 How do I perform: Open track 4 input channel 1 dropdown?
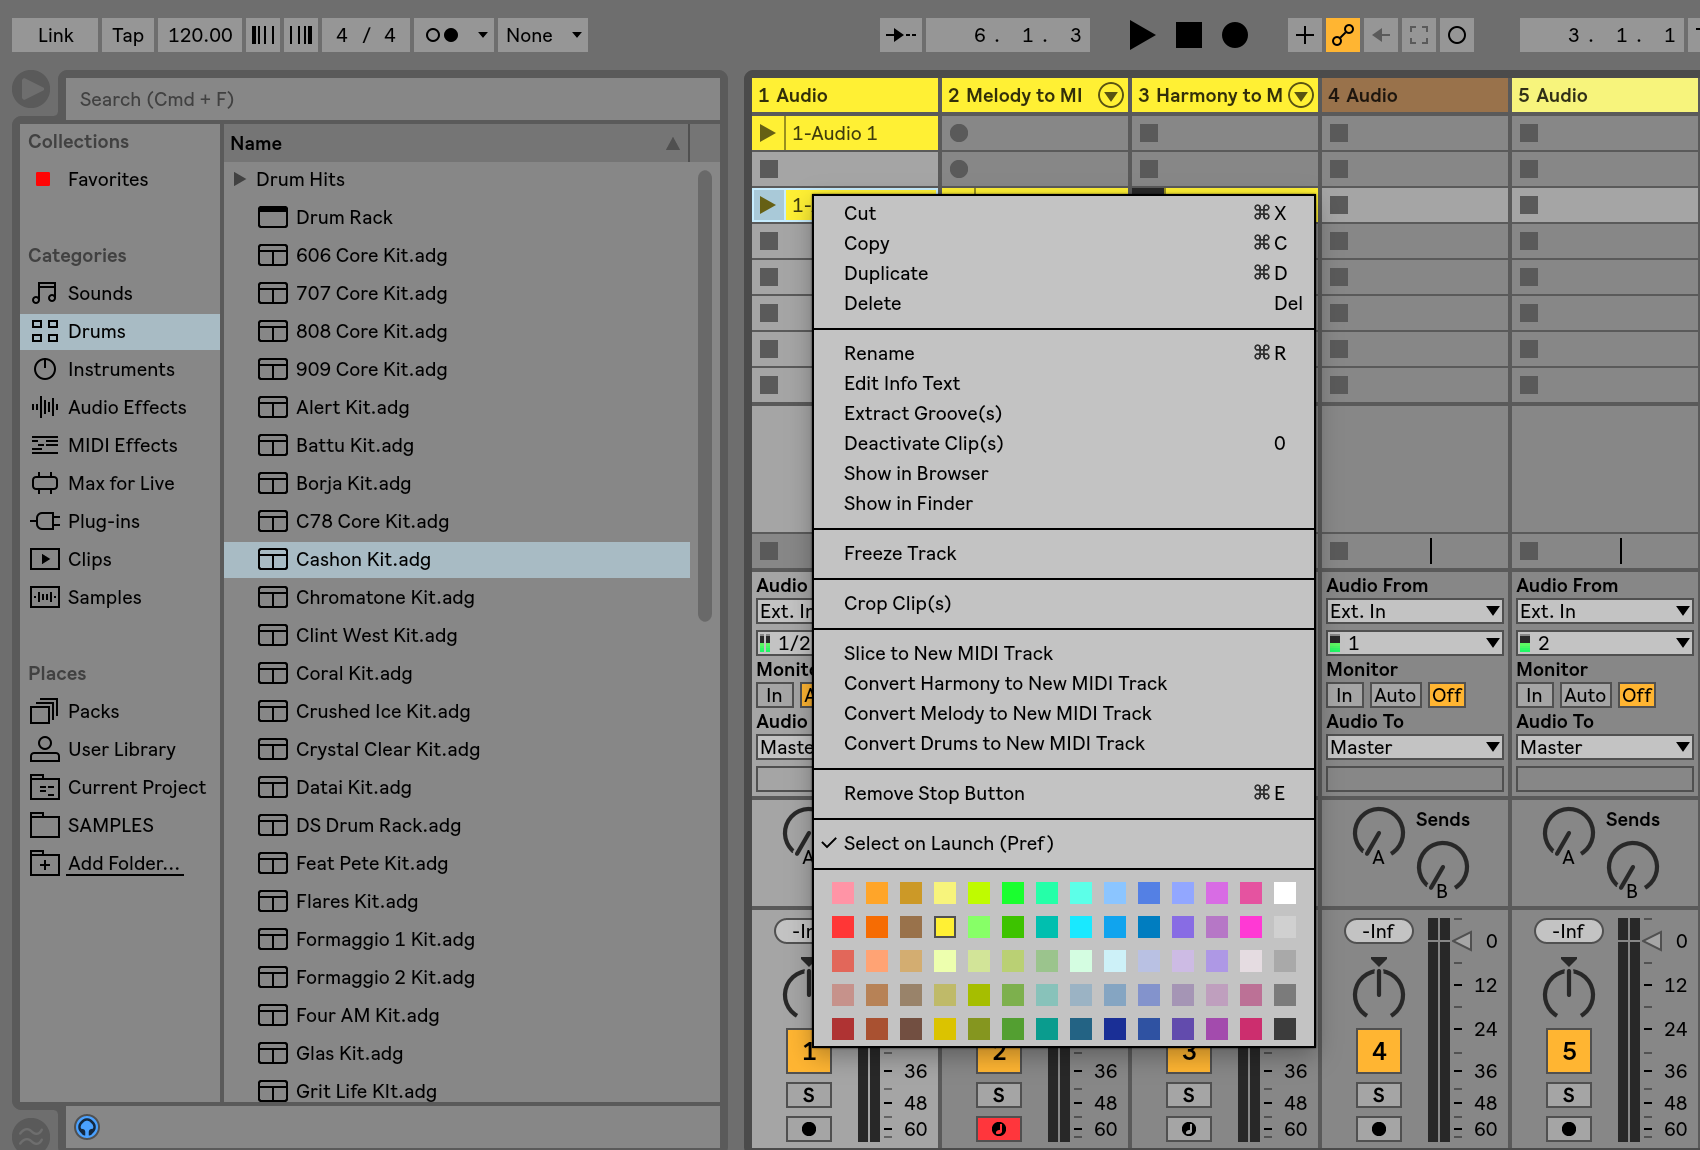pyautogui.click(x=1414, y=643)
